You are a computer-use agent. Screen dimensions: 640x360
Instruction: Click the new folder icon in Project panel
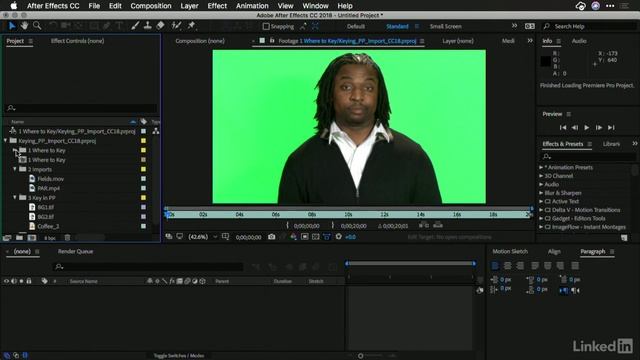point(19,238)
